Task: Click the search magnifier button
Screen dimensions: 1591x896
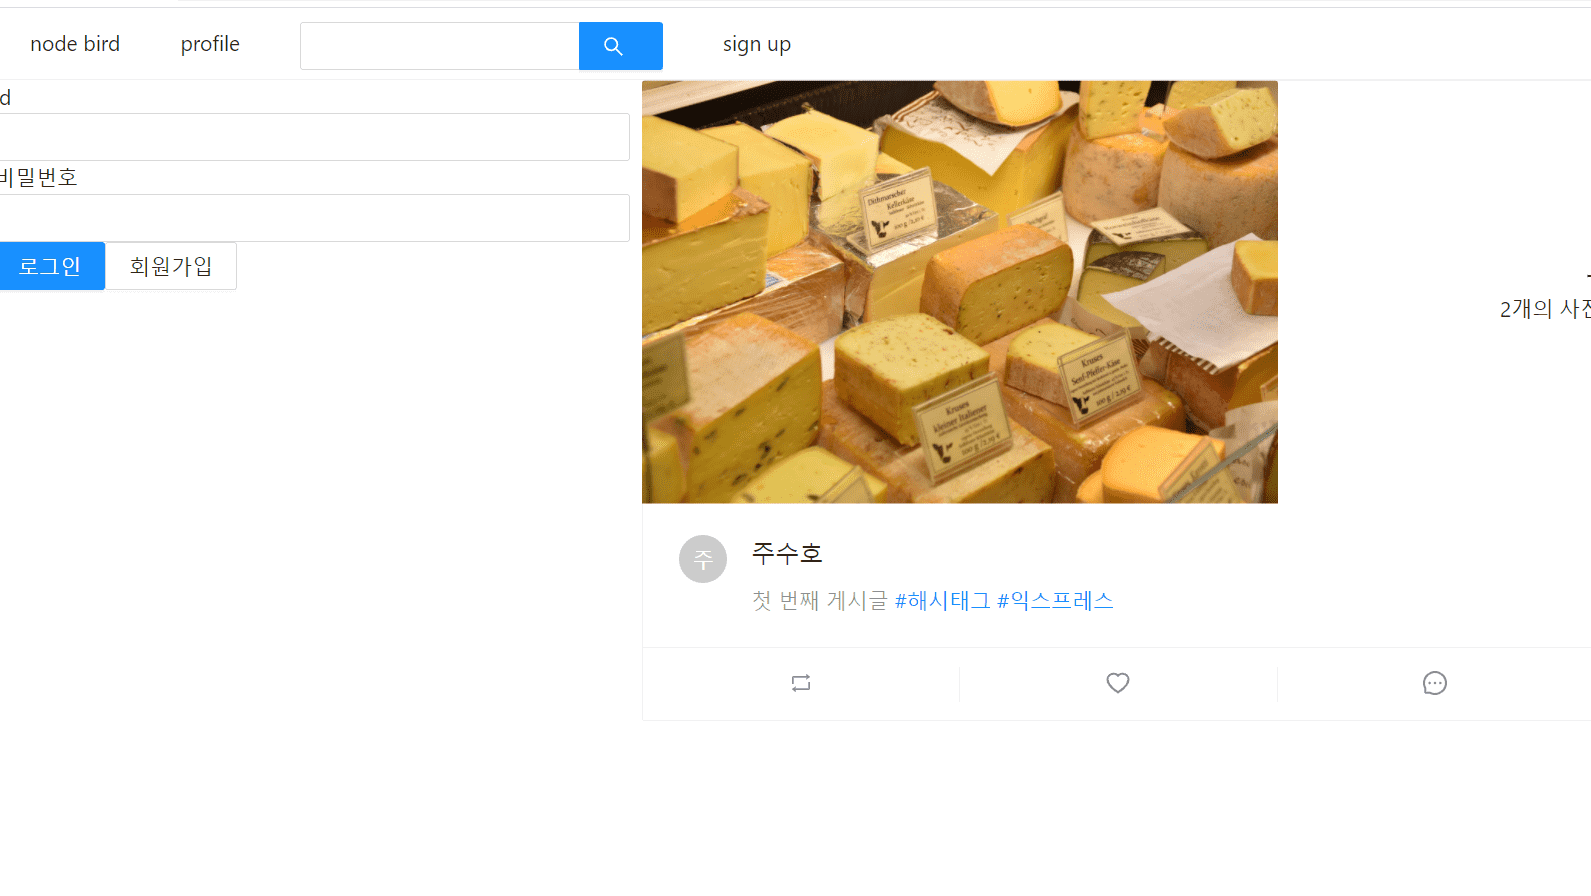Action: point(620,46)
